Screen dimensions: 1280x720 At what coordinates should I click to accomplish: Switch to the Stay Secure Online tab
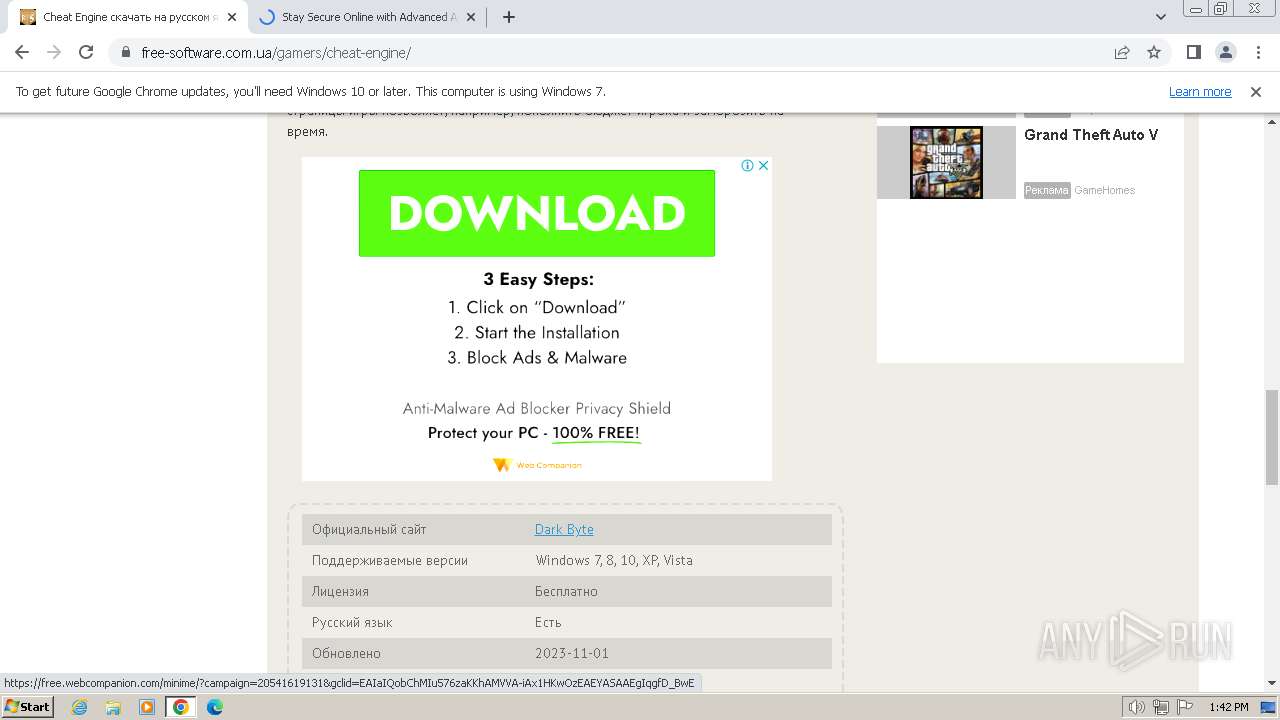point(369,17)
